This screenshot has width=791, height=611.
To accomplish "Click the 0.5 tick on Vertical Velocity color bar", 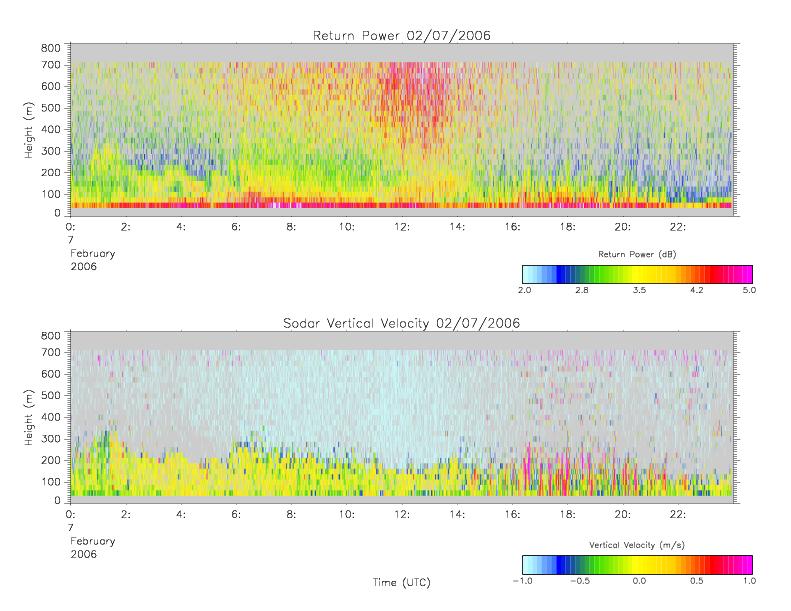I will (x=697, y=581).
